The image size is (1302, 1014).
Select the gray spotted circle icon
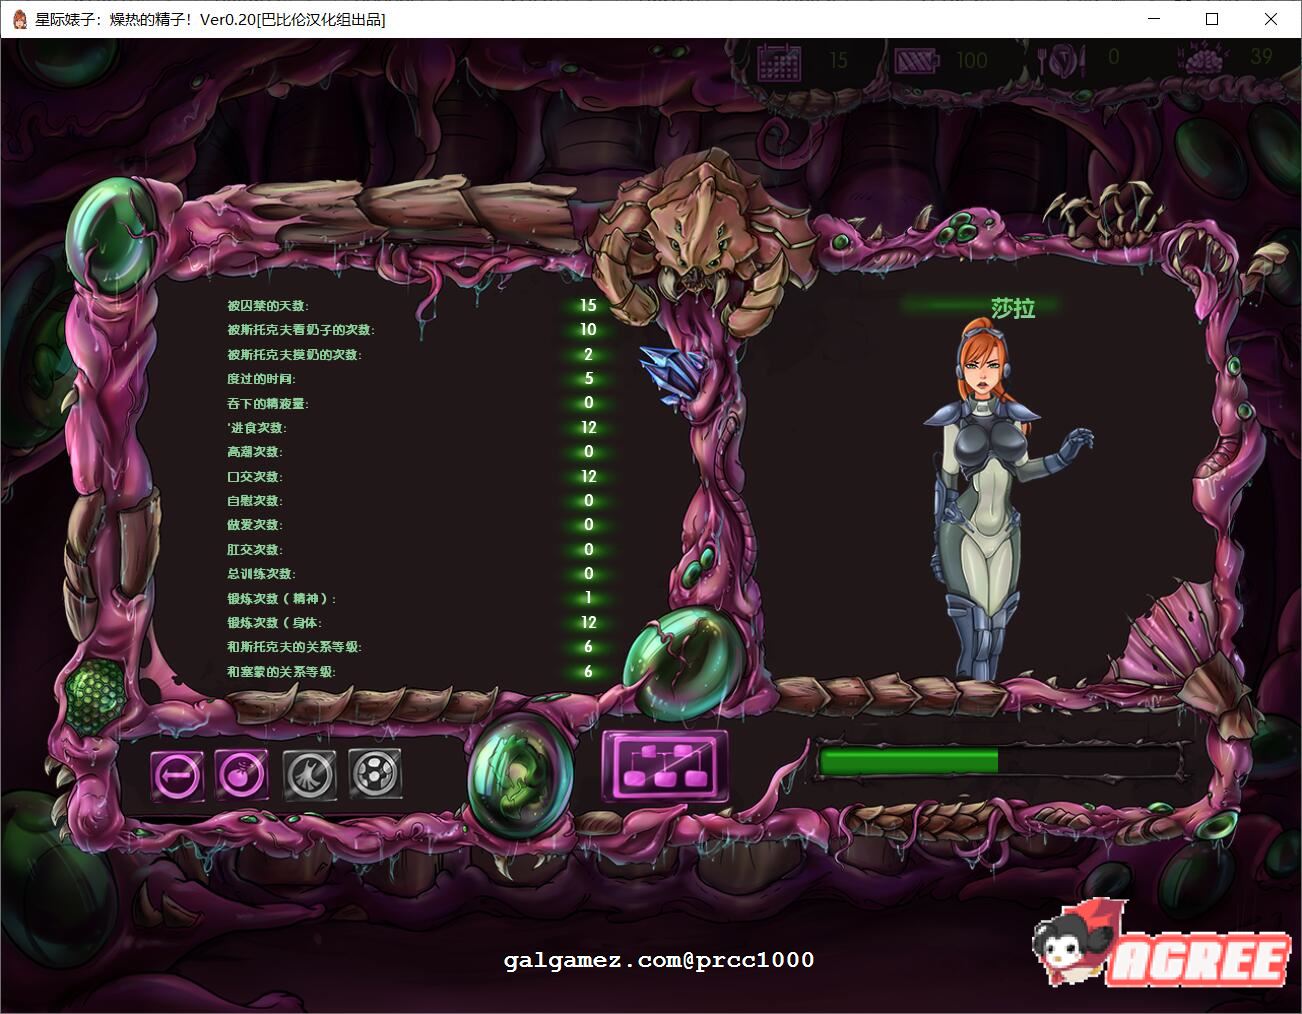[375, 773]
